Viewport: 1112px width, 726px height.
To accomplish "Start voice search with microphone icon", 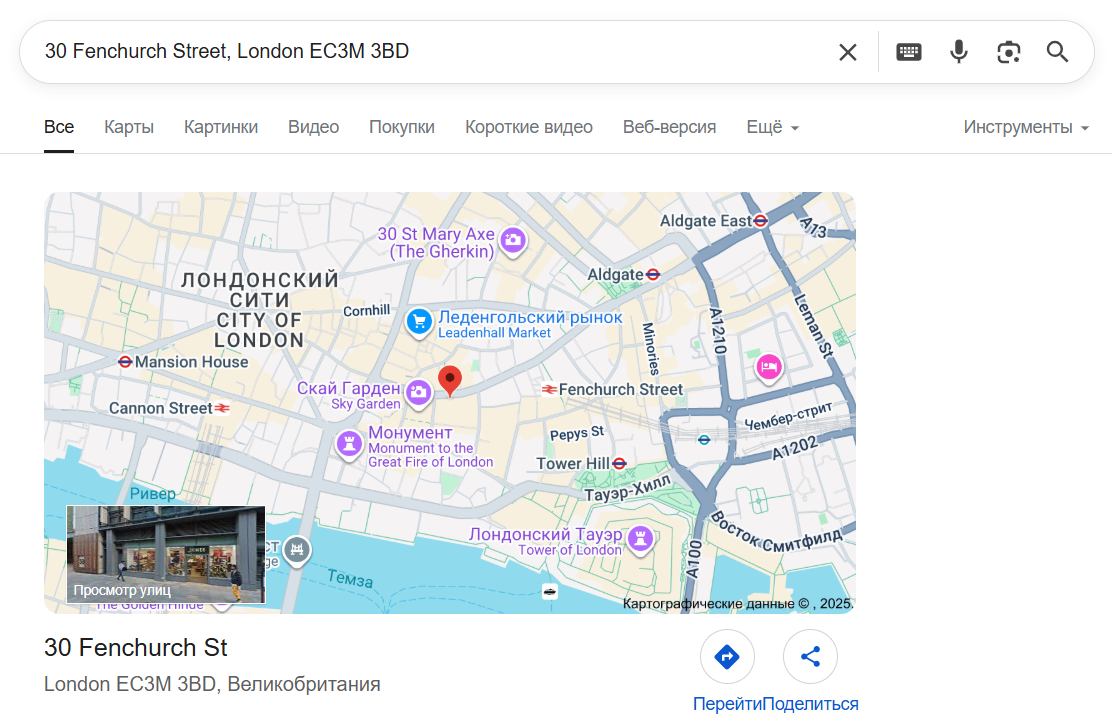I will [x=959, y=52].
